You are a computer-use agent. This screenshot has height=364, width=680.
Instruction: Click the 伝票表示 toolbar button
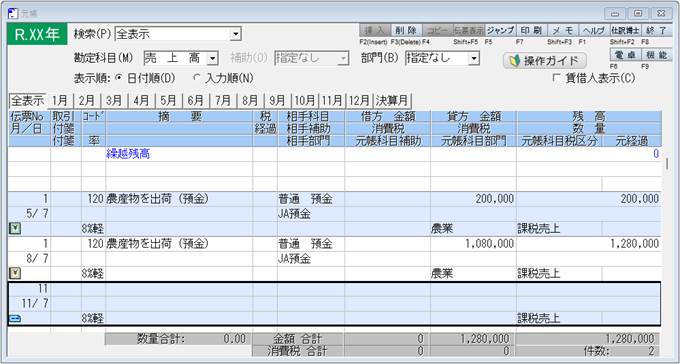pos(468,30)
